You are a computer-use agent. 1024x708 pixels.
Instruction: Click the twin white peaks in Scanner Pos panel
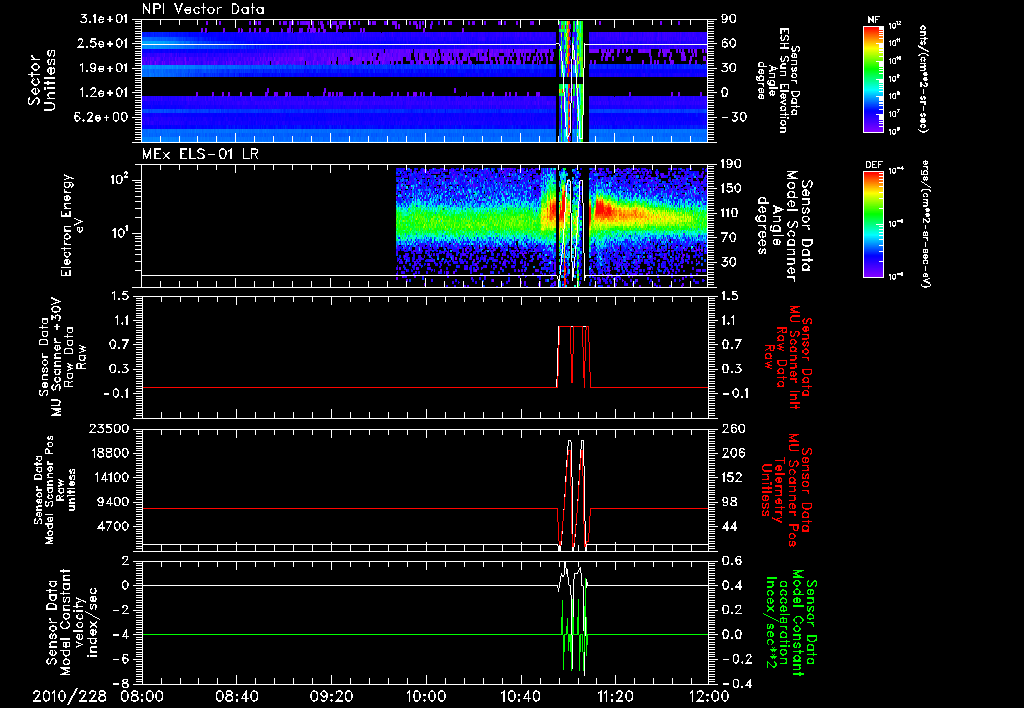coord(575,493)
